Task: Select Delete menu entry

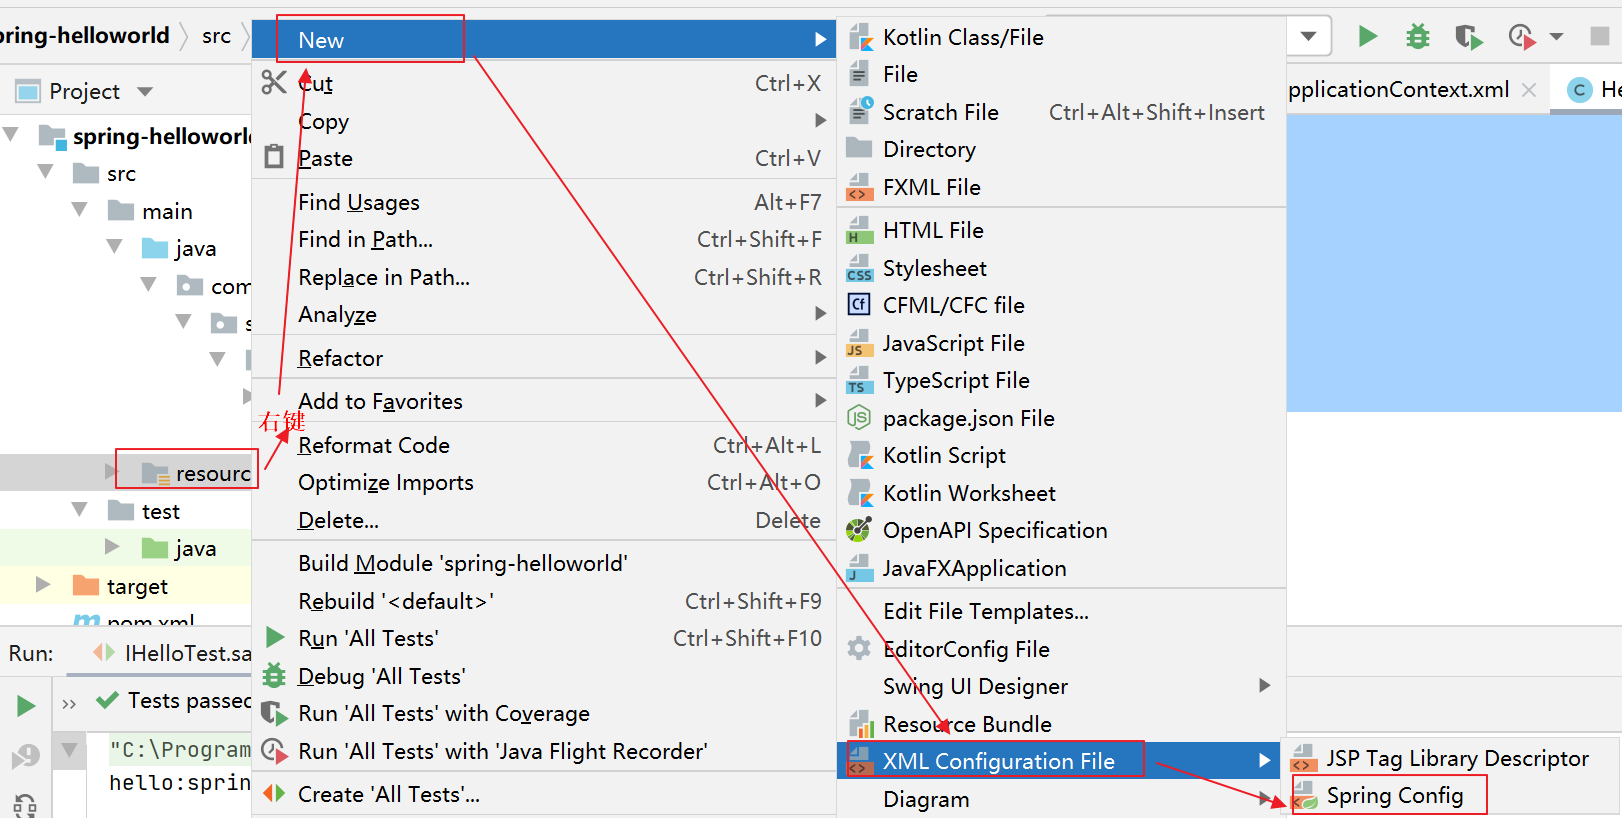Action: [543, 520]
